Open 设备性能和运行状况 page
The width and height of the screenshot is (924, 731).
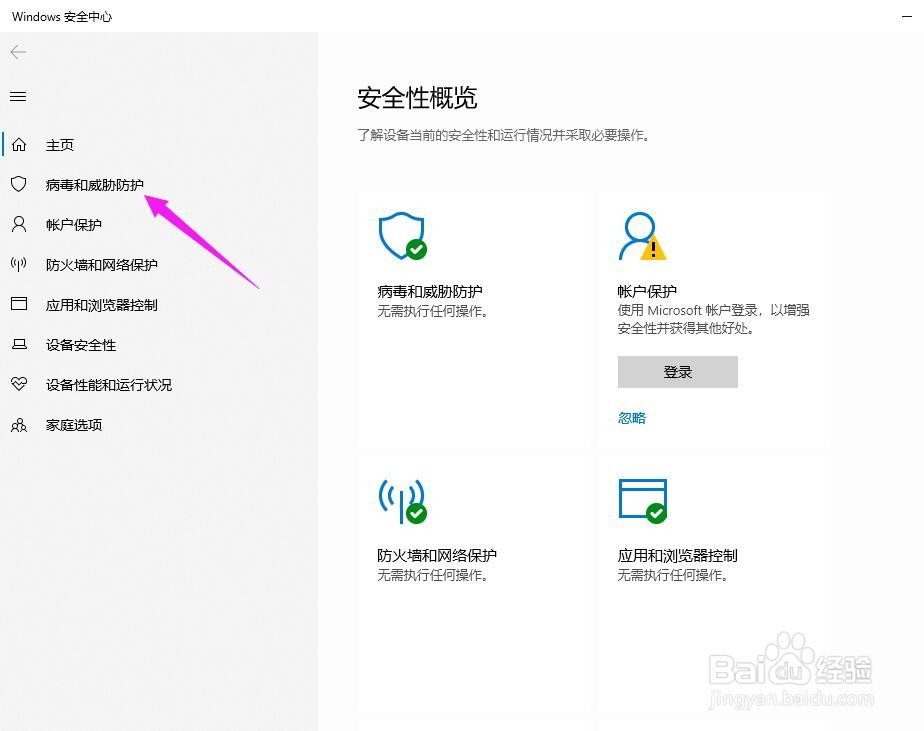[x=106, y=384]
